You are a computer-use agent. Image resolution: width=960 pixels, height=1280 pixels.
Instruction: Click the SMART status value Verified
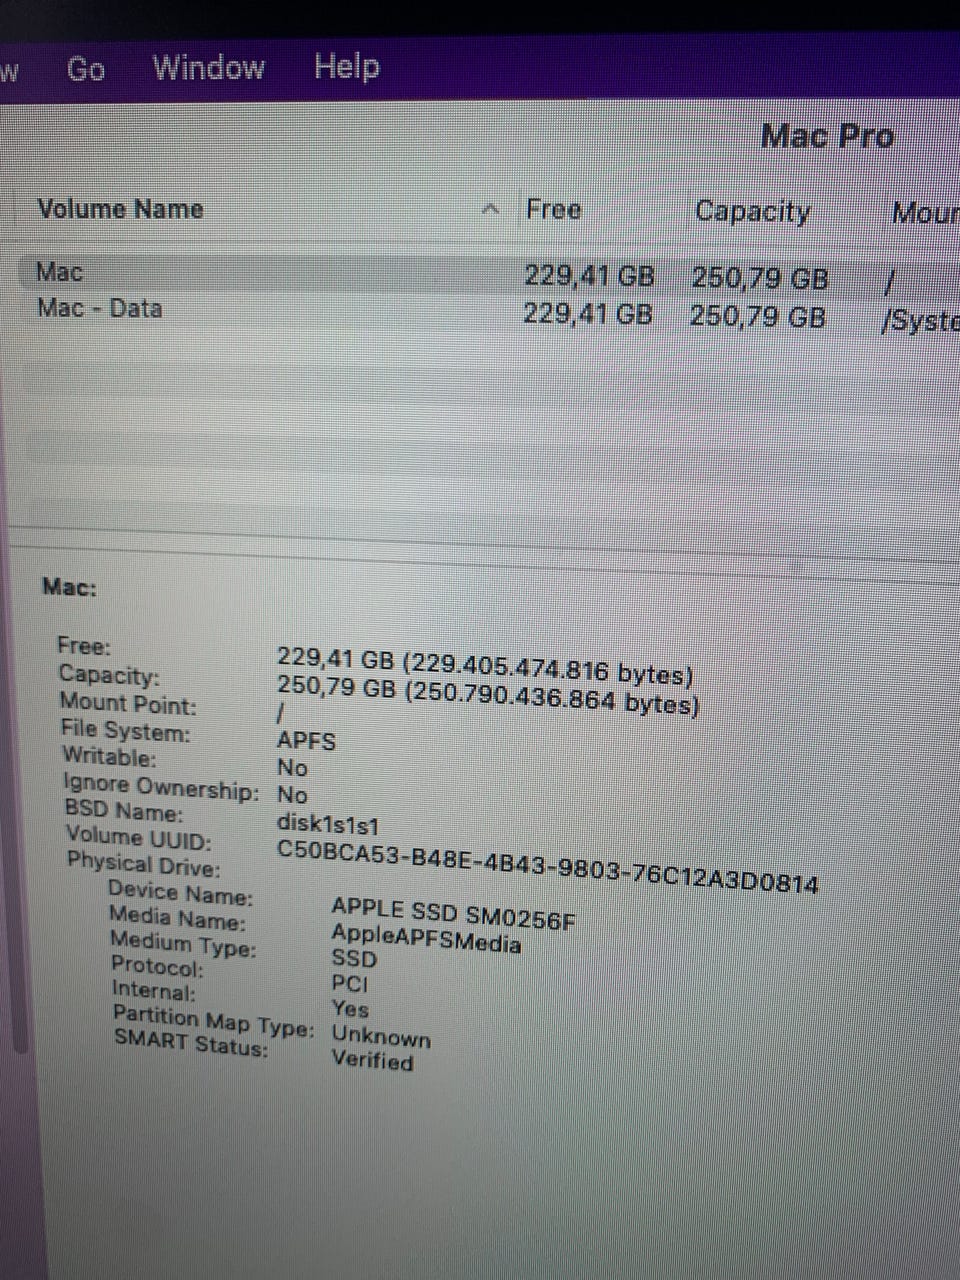372,1060
